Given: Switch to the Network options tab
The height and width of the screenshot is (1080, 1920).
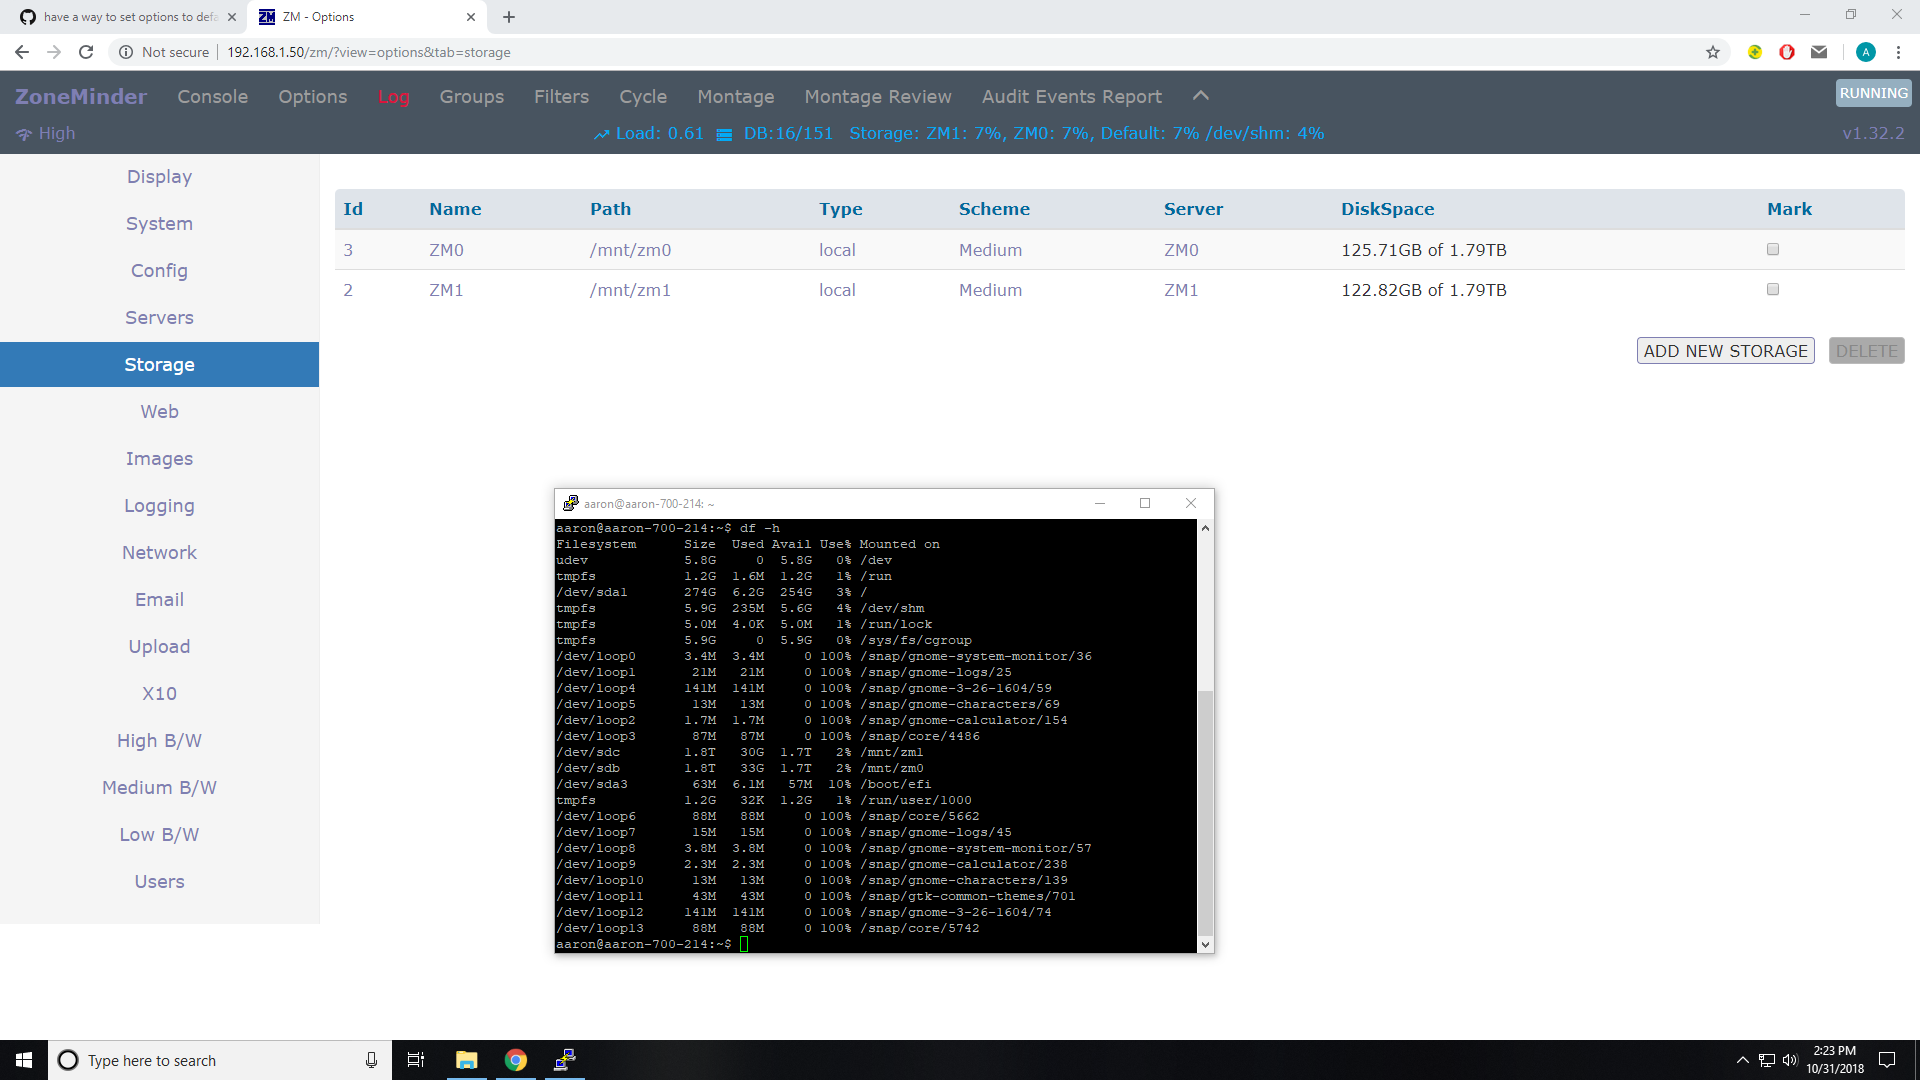Looking at the screenshot, I should (158, 552).
